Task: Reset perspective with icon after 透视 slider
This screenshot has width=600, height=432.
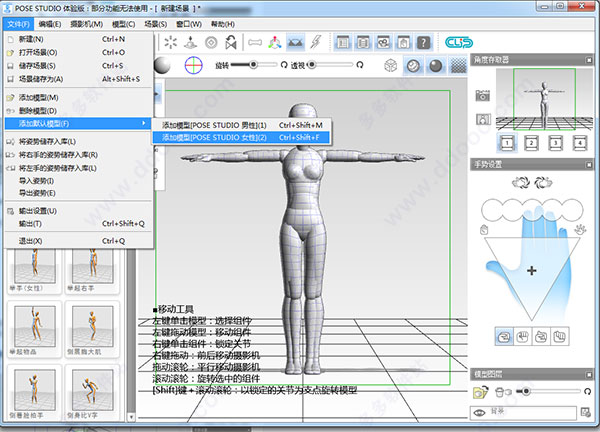Action: pos(359,65)
